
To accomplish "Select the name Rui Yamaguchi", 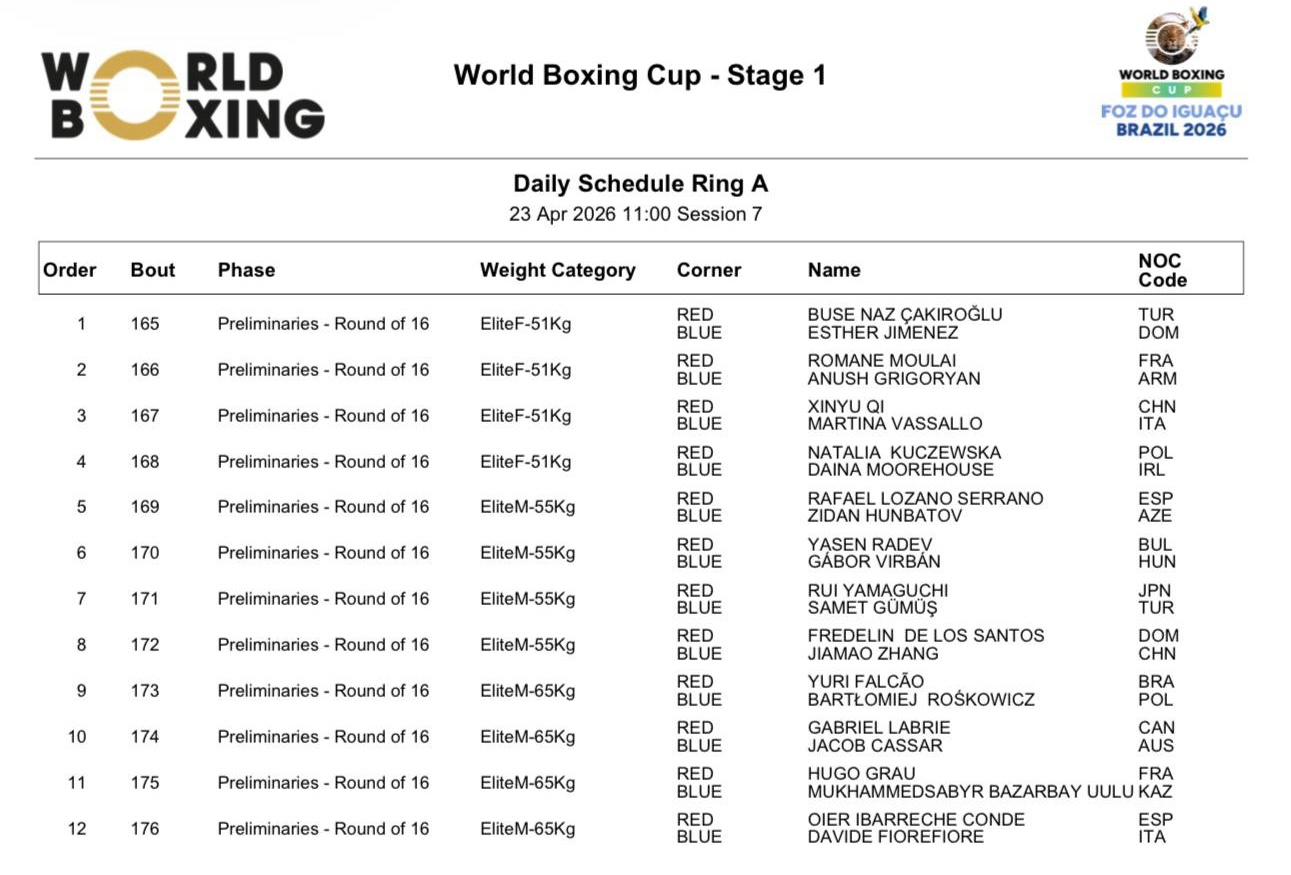I will [x=878, y=590].
